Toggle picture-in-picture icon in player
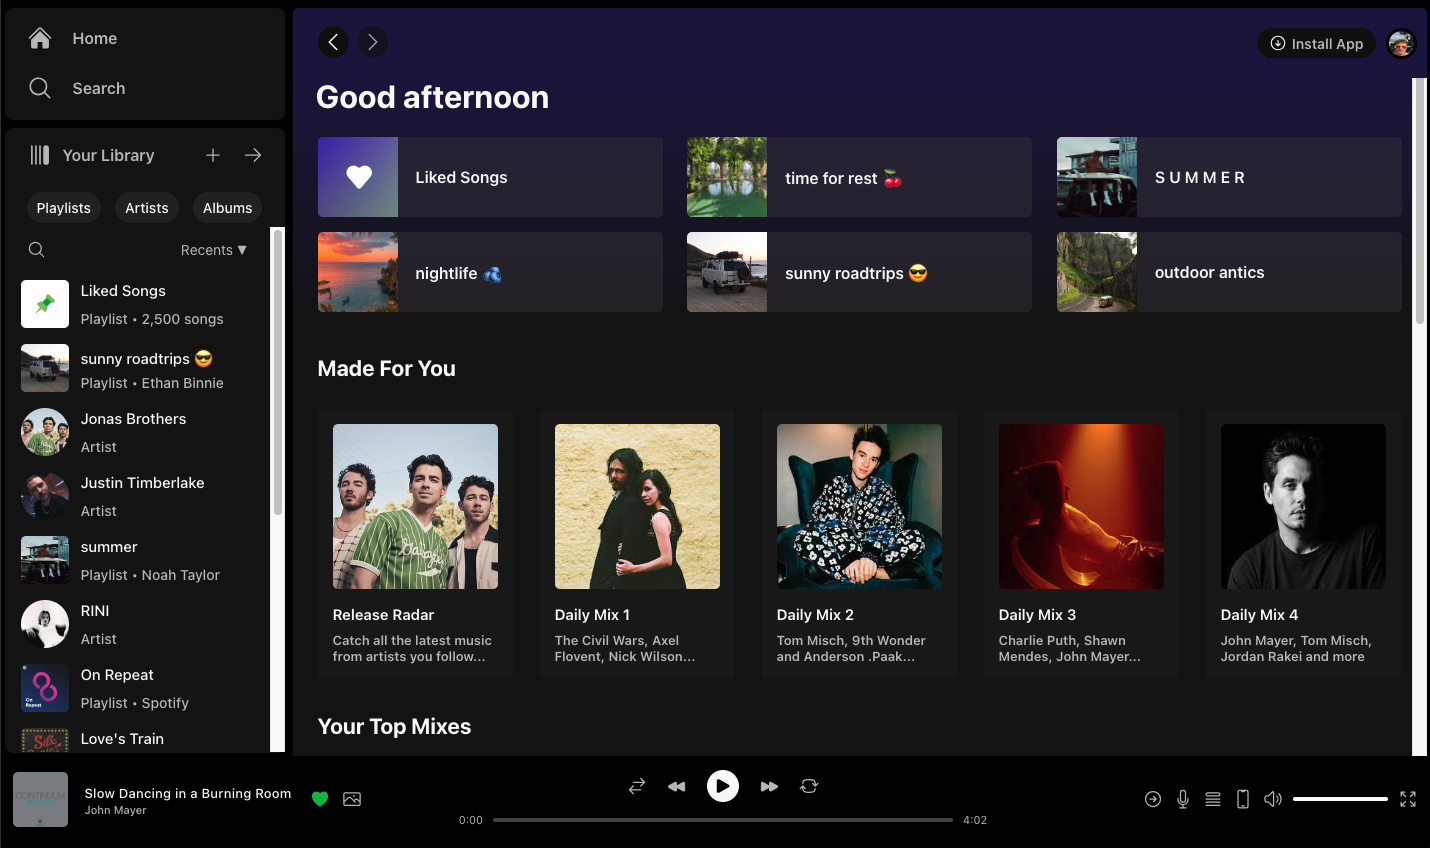The image size is (1430, 848). pyautogui.click(x=352, y=798)
